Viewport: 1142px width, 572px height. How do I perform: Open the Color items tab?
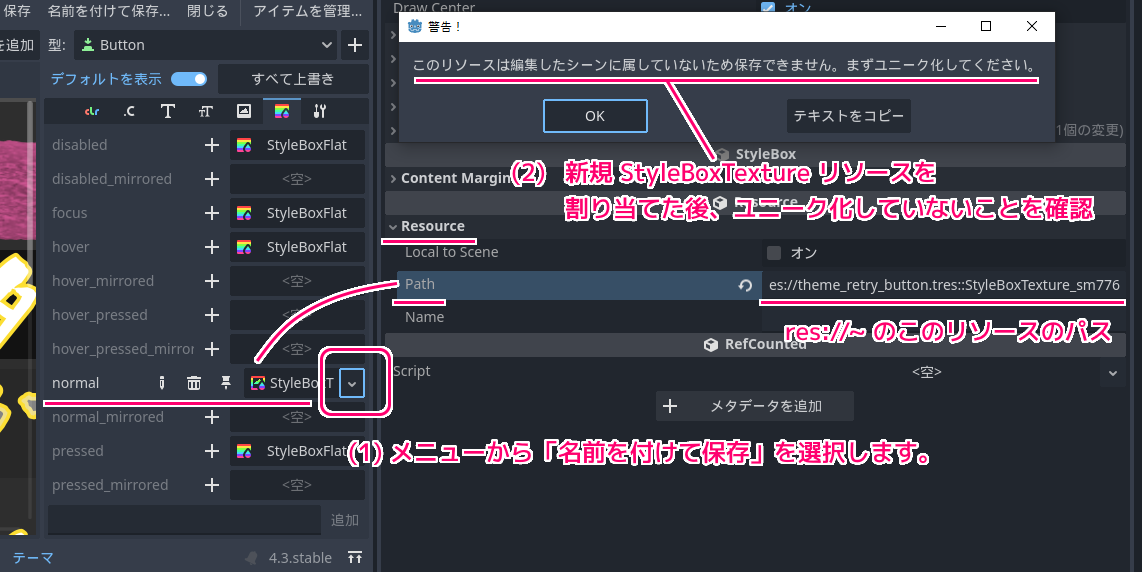tap(92, 111)
